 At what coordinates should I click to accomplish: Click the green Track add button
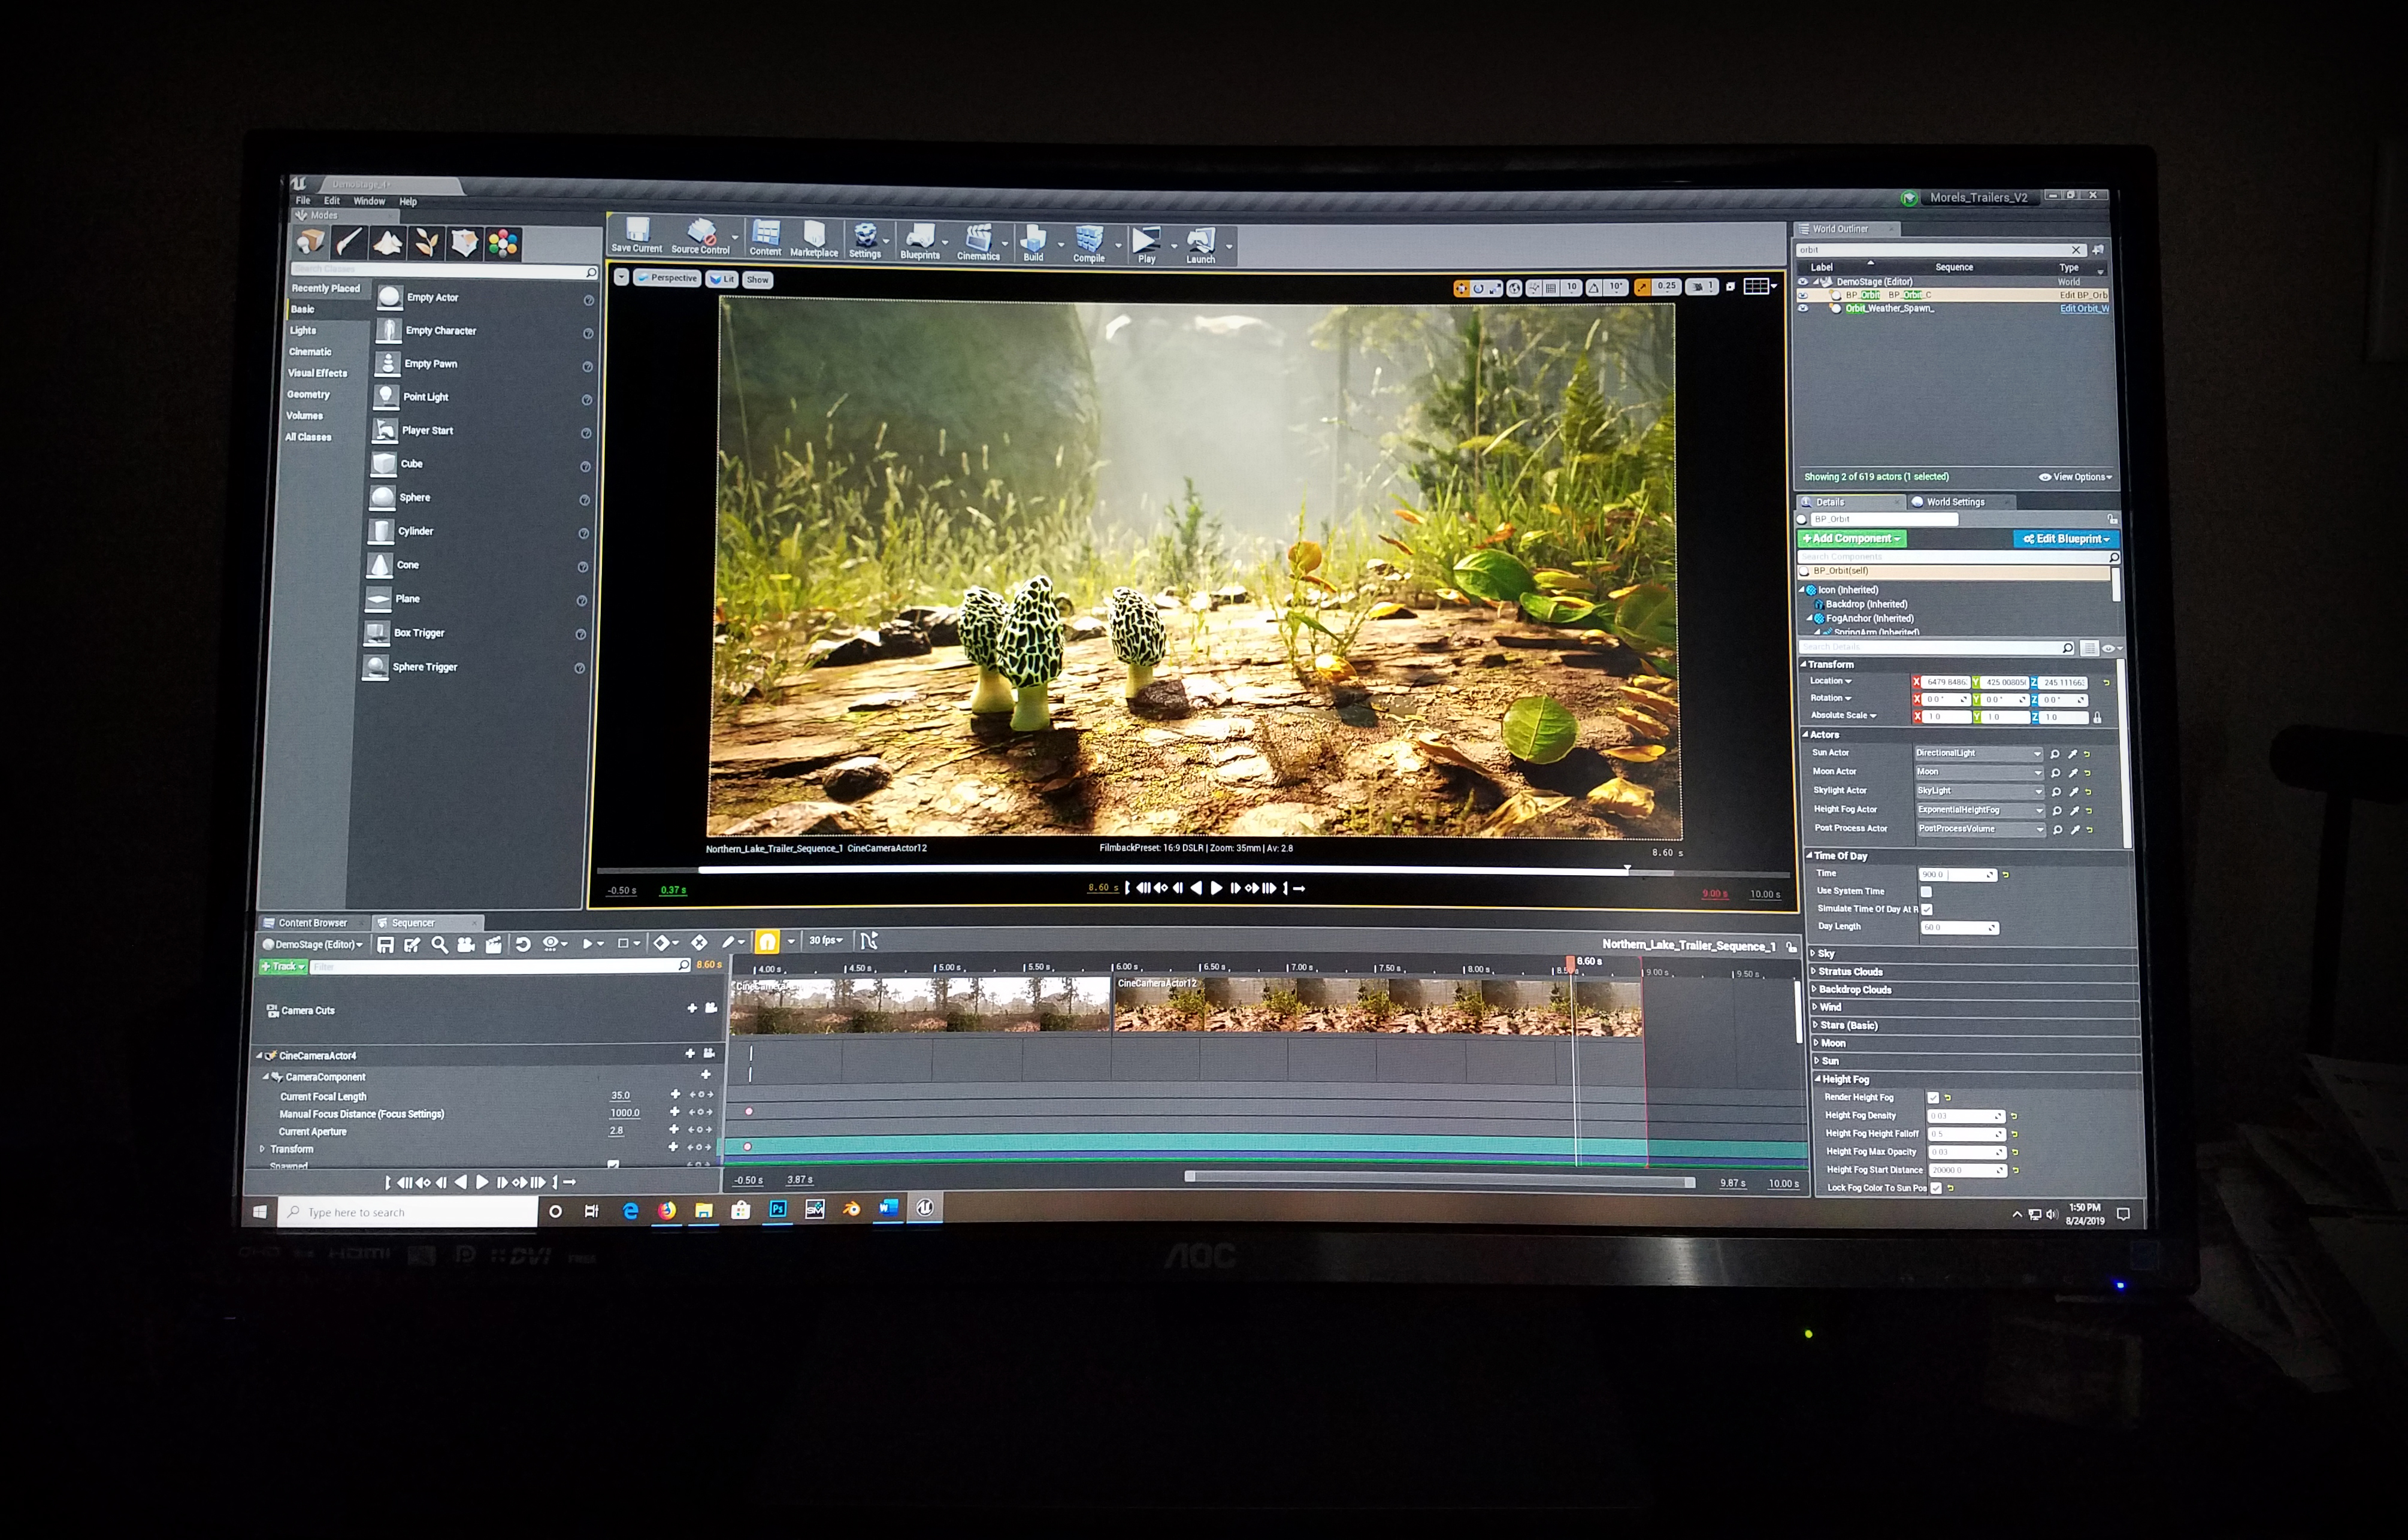[283, 966]
